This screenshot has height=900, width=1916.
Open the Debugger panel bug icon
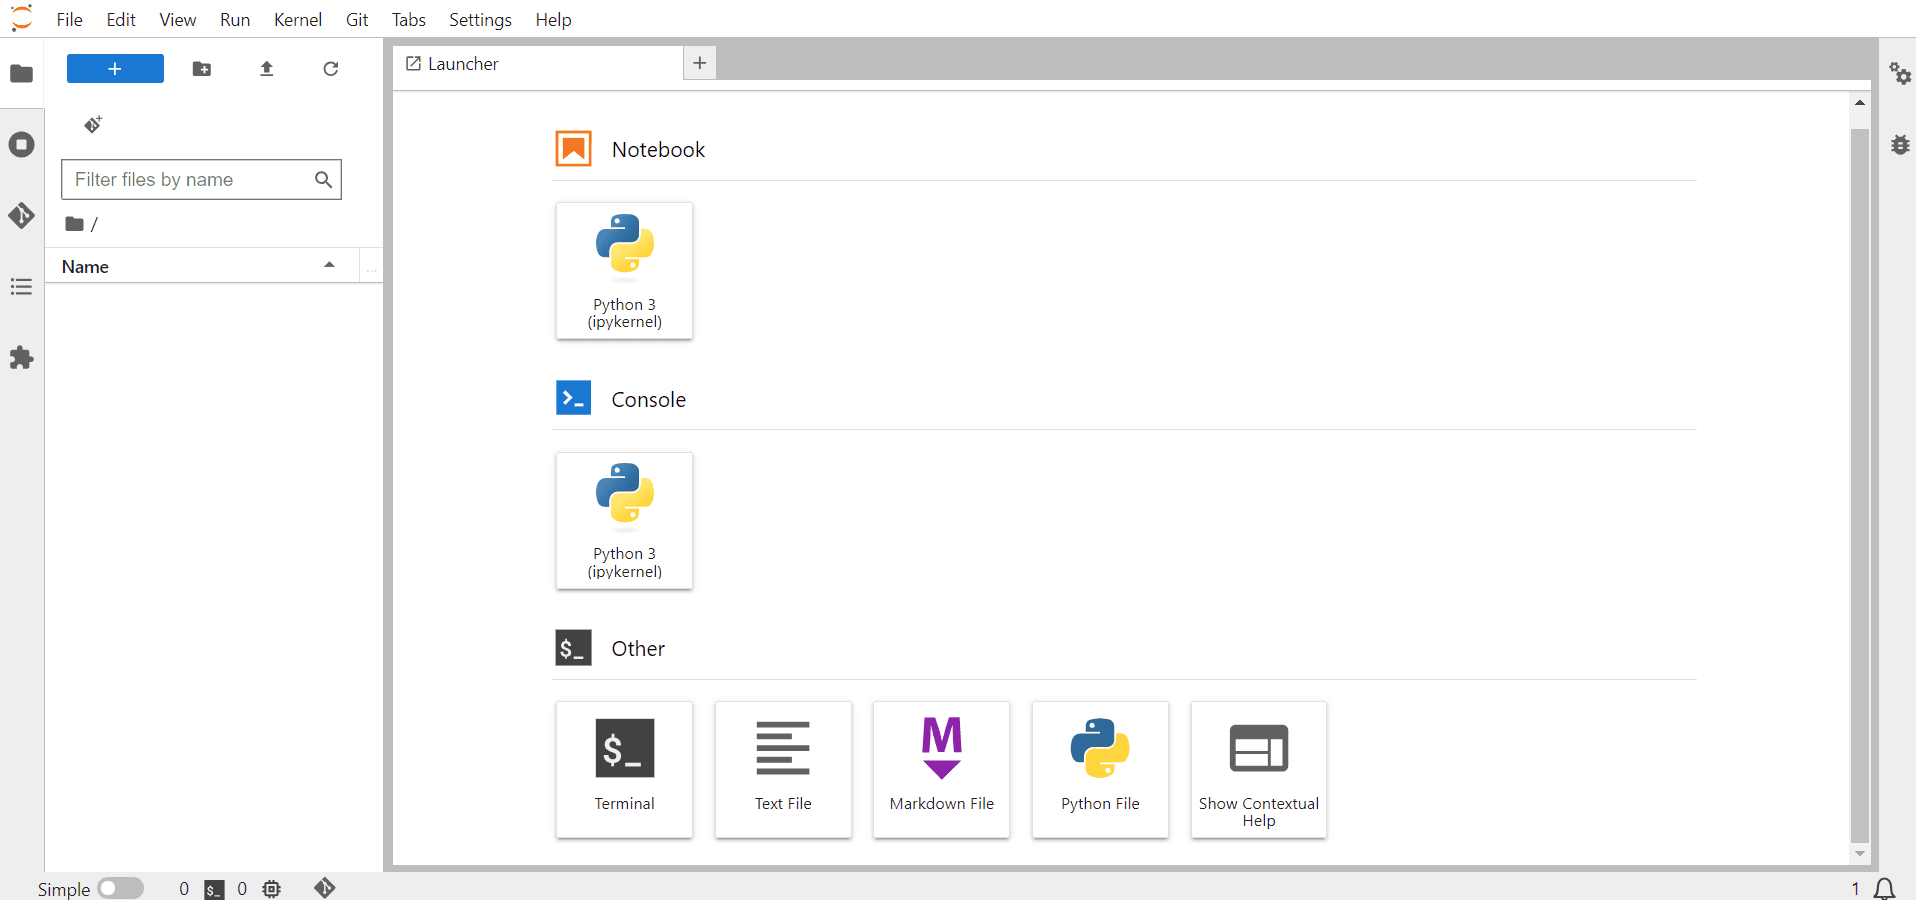[x=1899, y=145]
